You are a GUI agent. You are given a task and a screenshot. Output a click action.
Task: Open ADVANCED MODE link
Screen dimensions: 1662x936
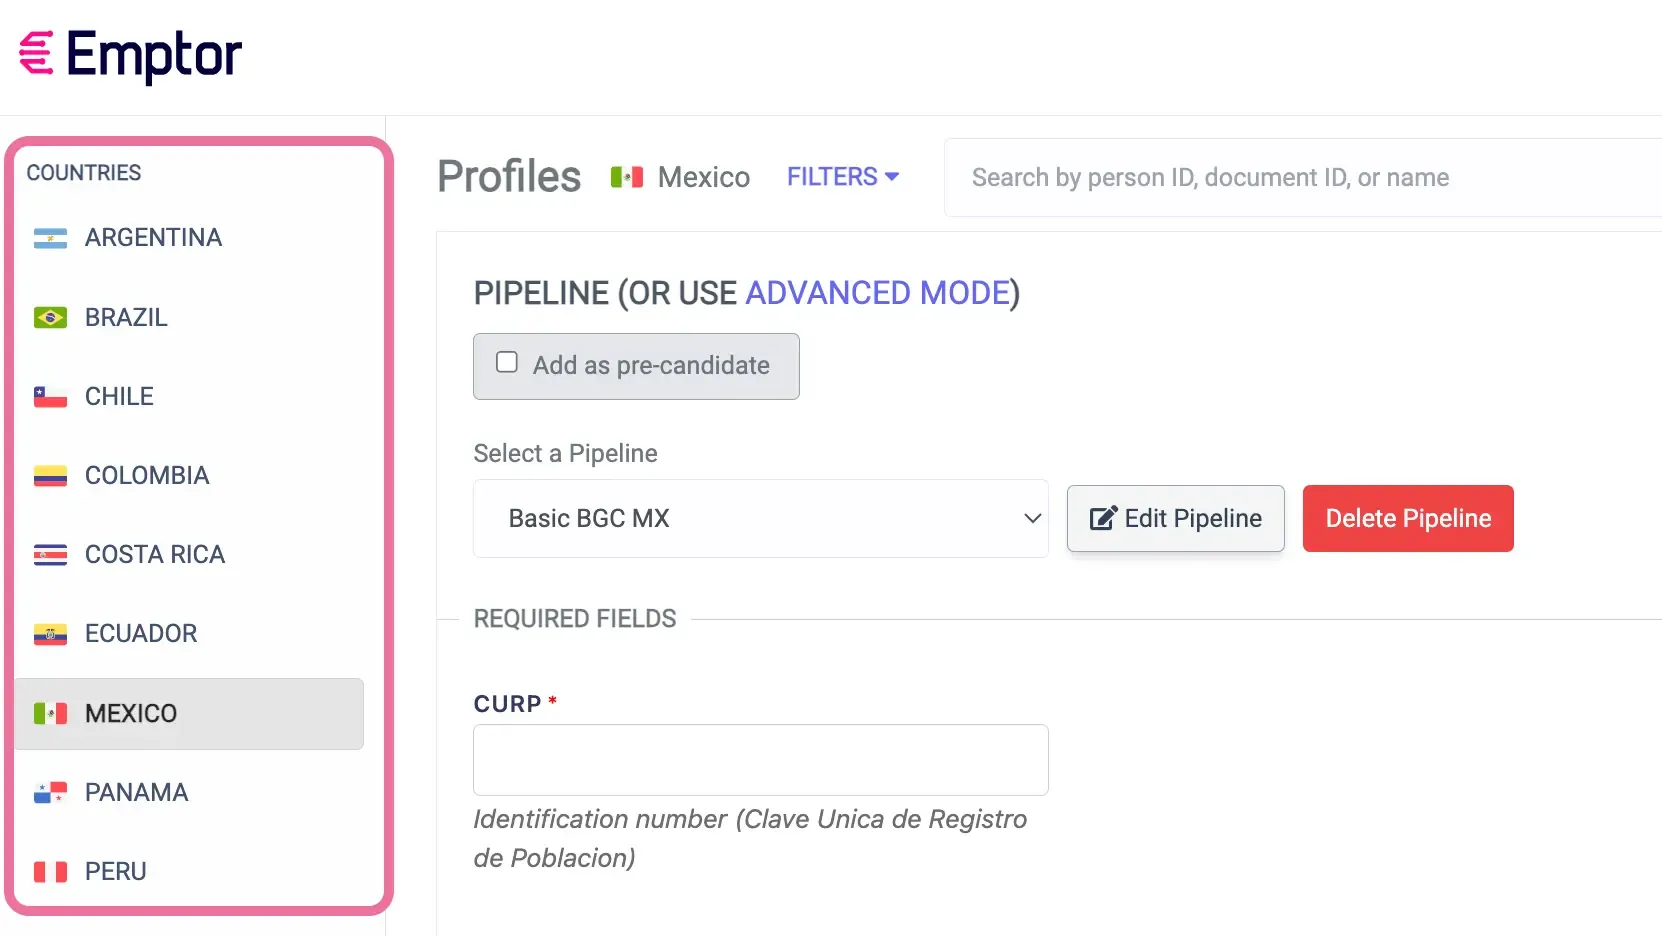pyautogui.click(x=877, y=292)
